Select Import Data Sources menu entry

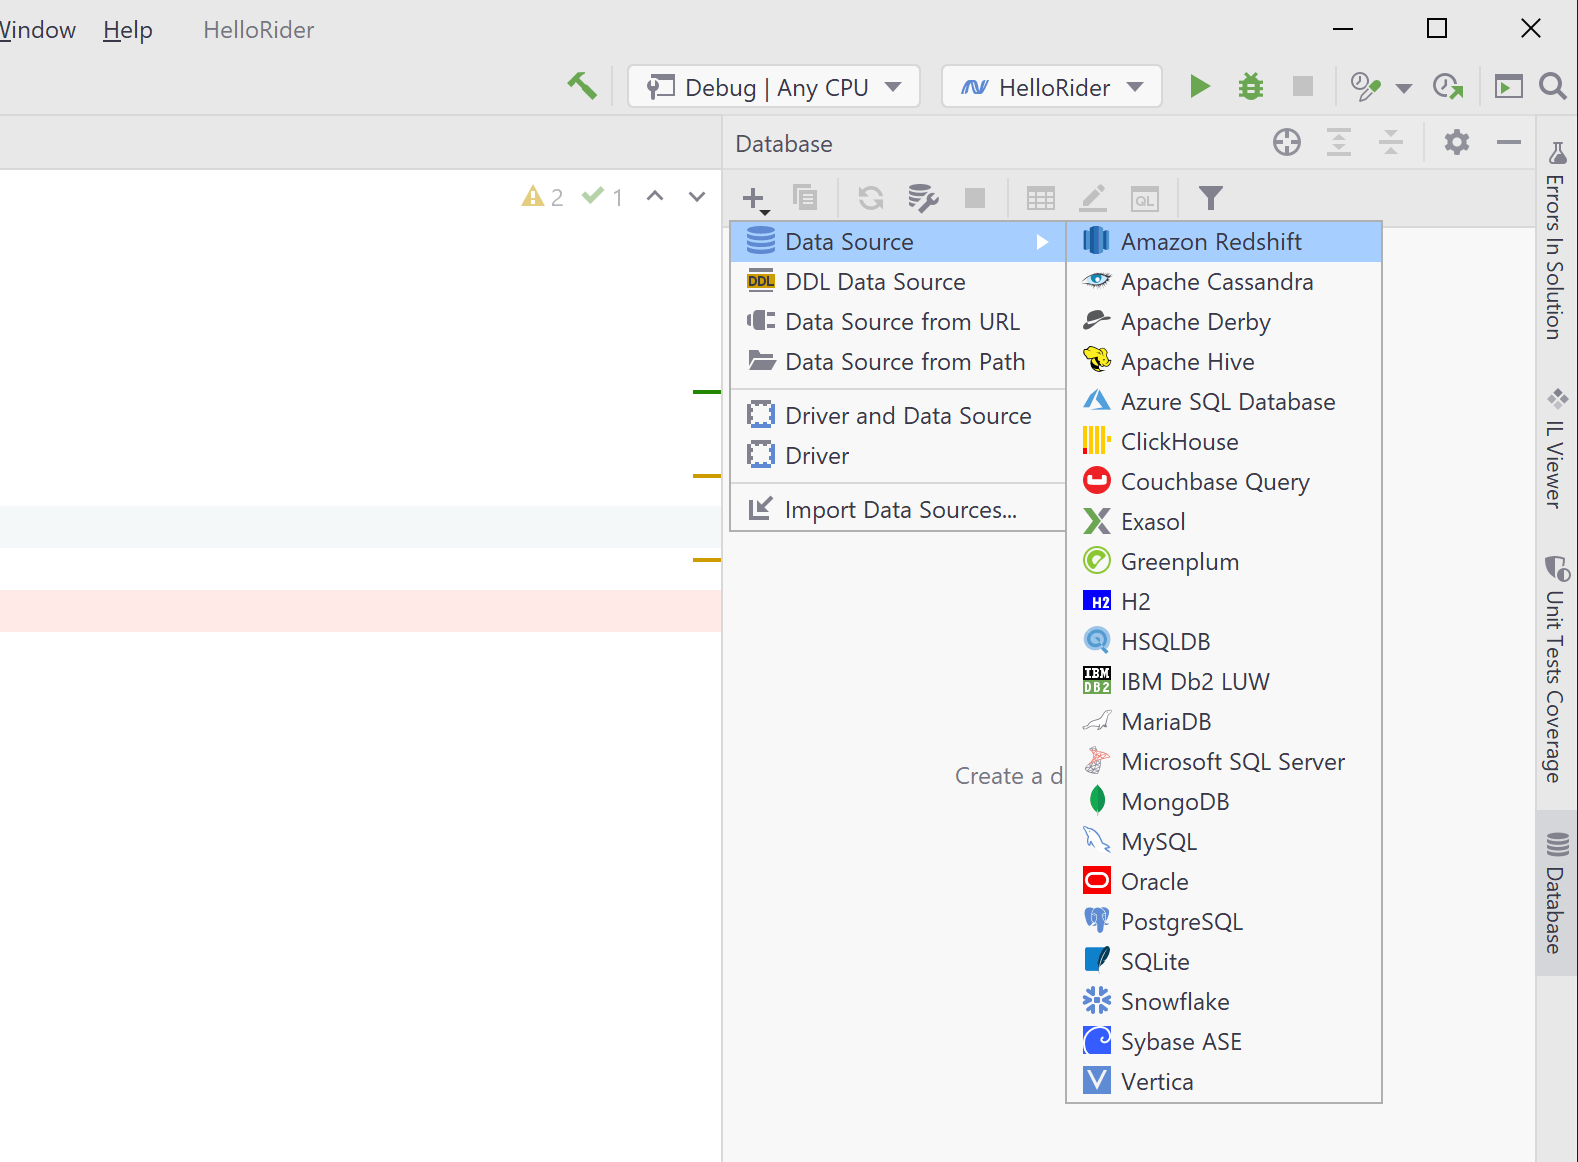pos(900,510)
